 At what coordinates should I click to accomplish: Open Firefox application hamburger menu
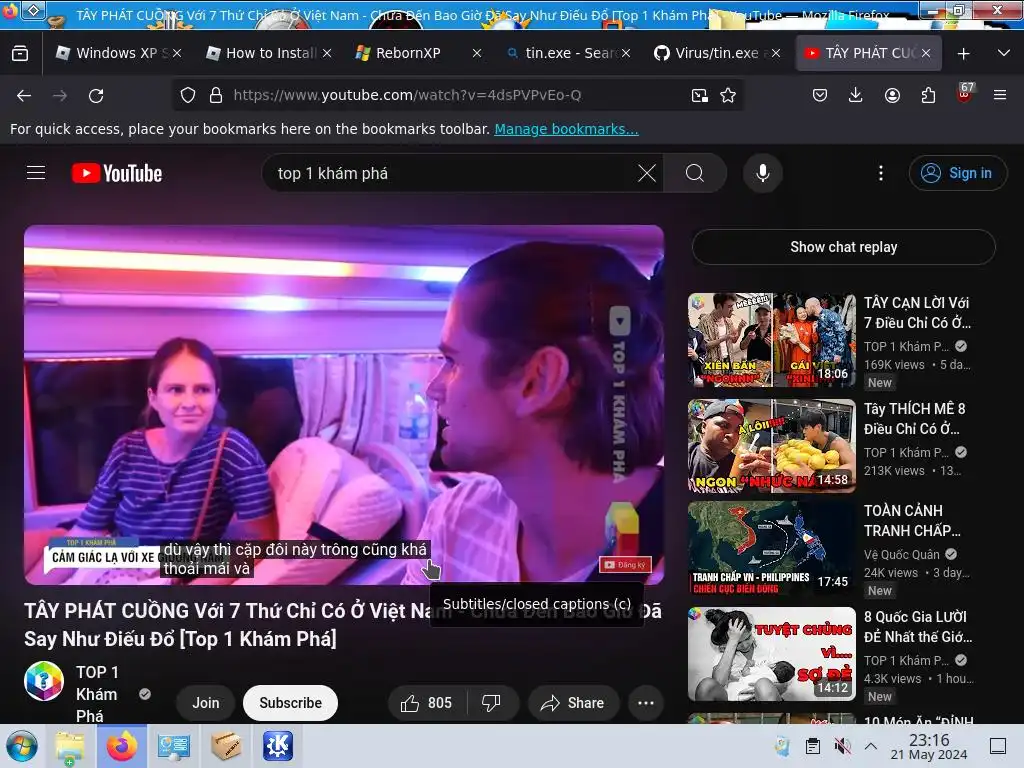click(999, 95)
